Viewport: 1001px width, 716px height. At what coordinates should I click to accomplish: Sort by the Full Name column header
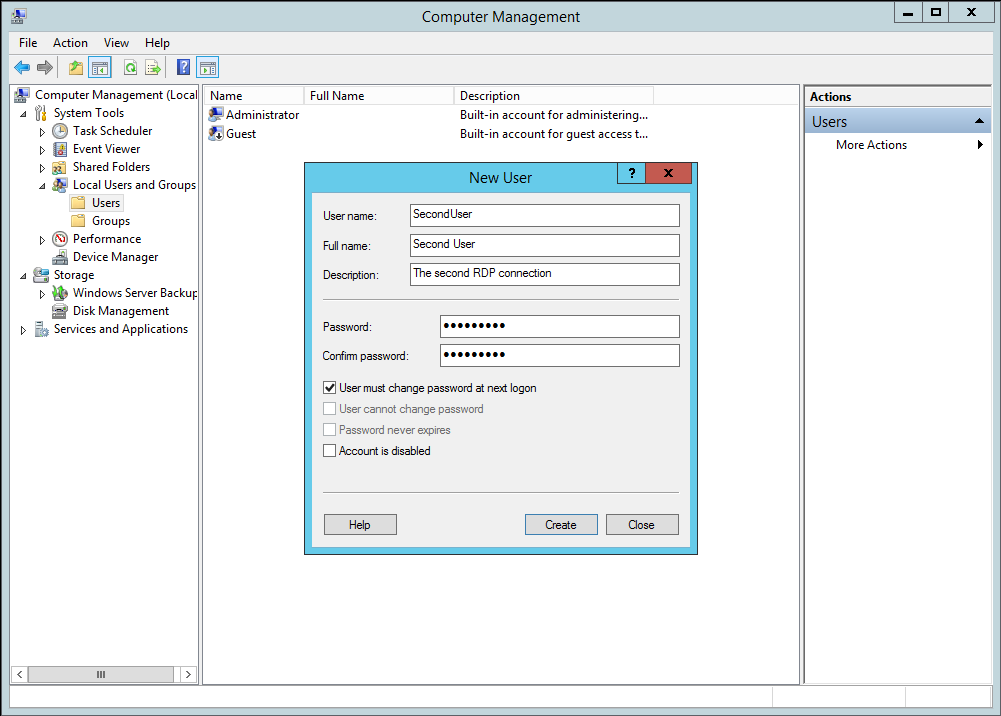[379, 96]
